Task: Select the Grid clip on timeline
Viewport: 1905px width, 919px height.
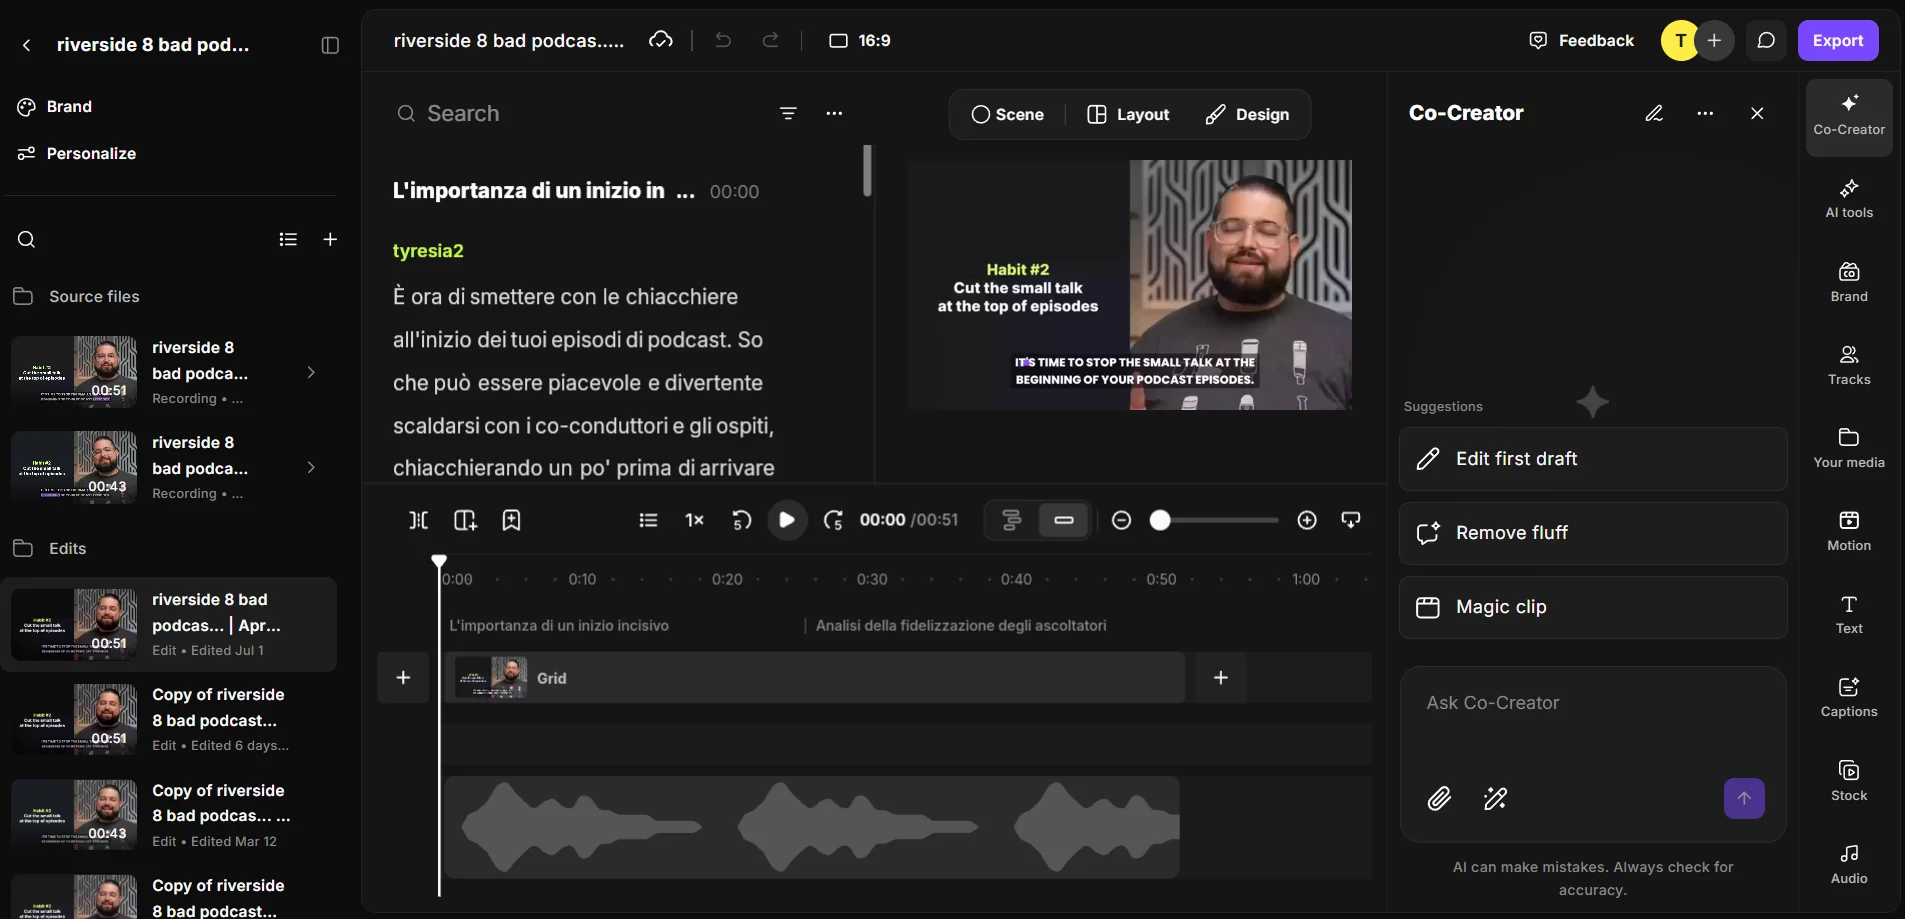Action: [815, 678]
